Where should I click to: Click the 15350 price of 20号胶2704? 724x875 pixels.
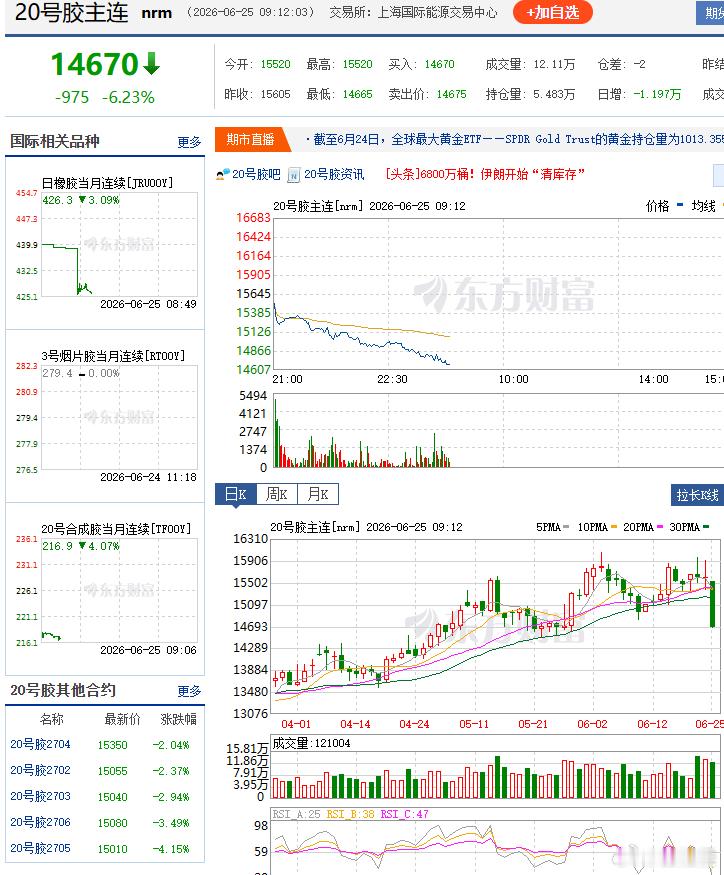[112, 746]
